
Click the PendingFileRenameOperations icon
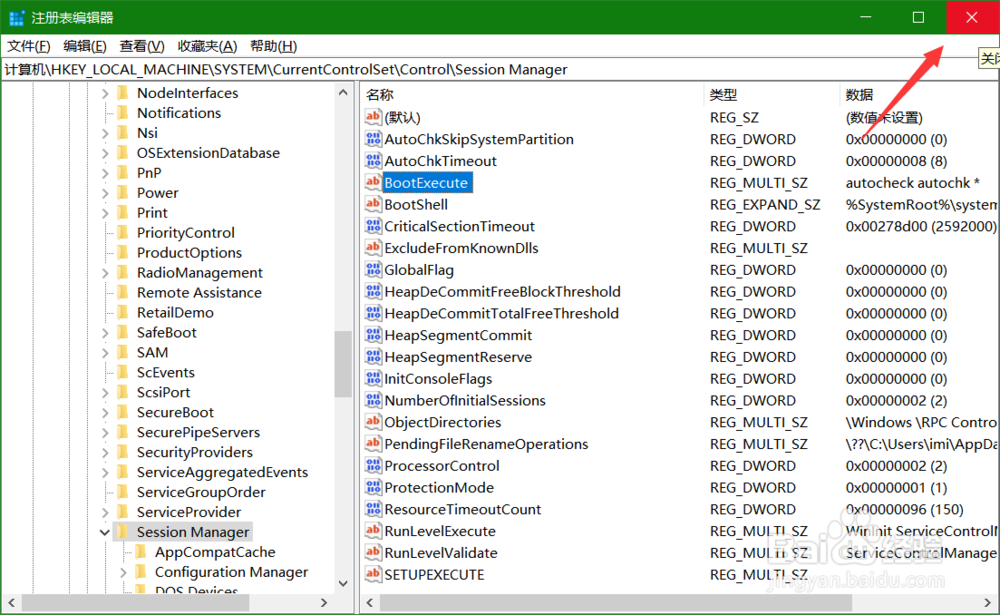(373, 443)
